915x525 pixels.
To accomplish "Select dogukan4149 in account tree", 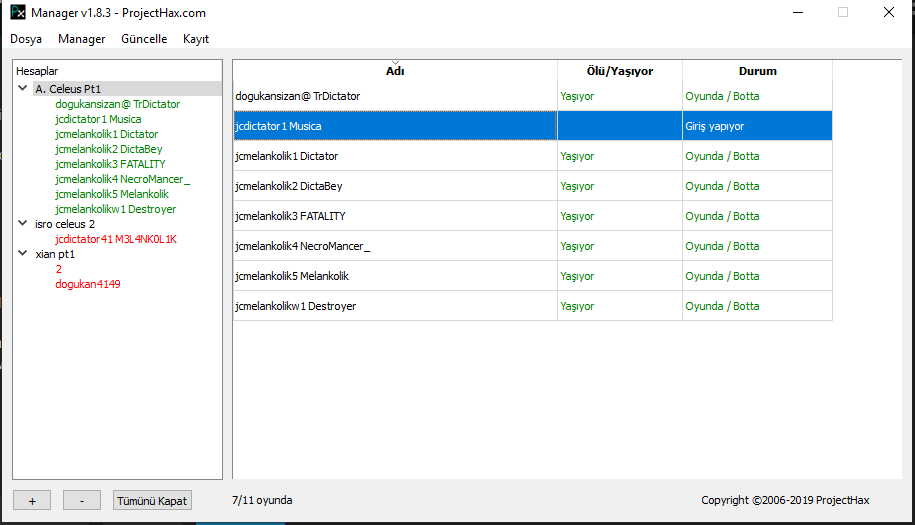I will click(88, 284).
